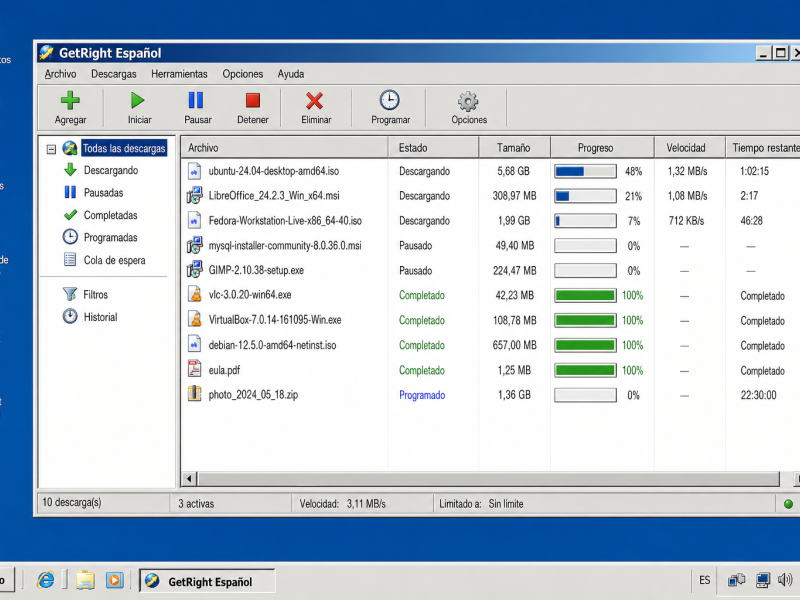The image size is (800, 600).
Task: Click the installer icon of GIMP-2.10.38-setup.exe
Action: (x=194, y=270)
